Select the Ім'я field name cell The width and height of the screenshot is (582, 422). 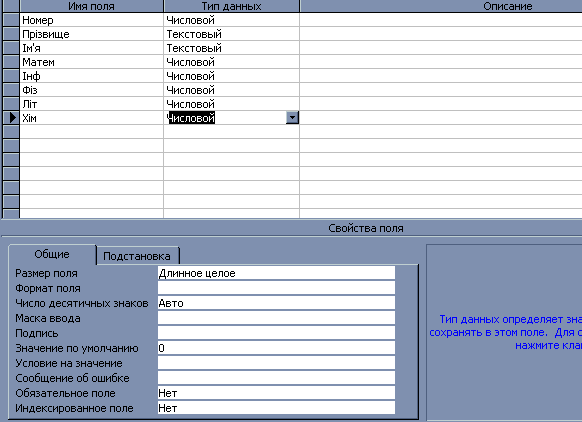[91, 48]
